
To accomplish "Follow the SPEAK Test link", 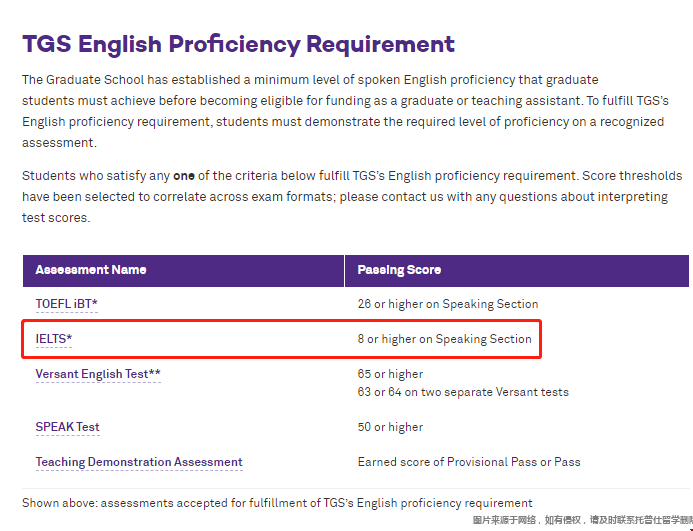I will (67, 427).
